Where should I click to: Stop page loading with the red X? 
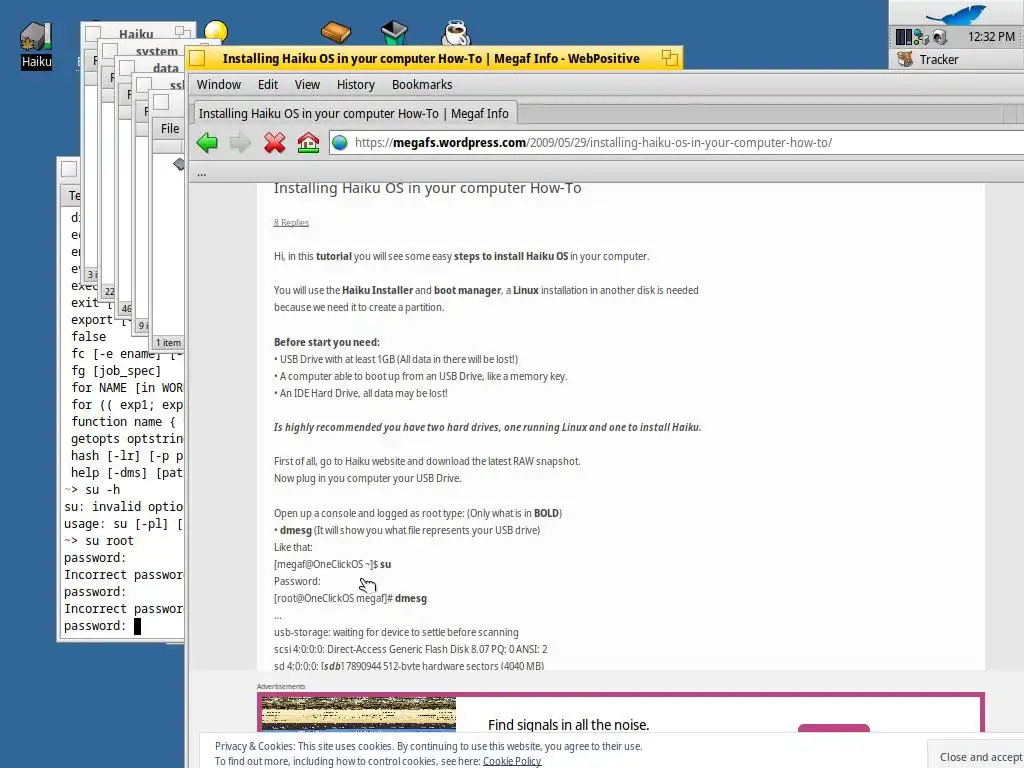[x=274, y=142]
